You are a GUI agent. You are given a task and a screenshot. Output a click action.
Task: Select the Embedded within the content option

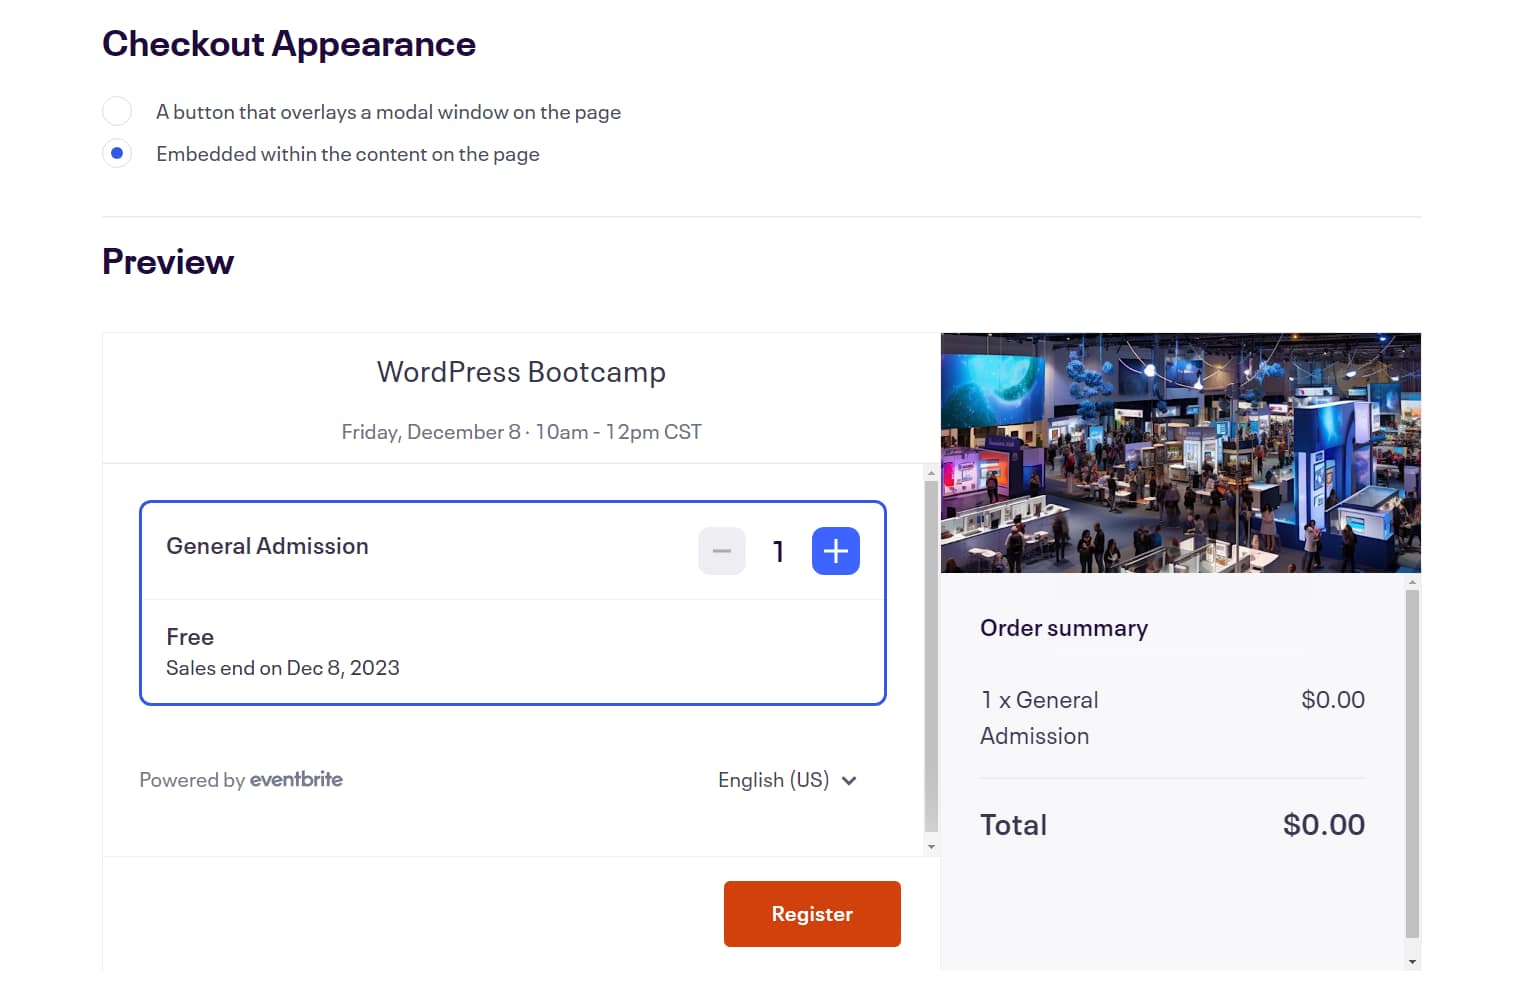click(x=117, y=153)
